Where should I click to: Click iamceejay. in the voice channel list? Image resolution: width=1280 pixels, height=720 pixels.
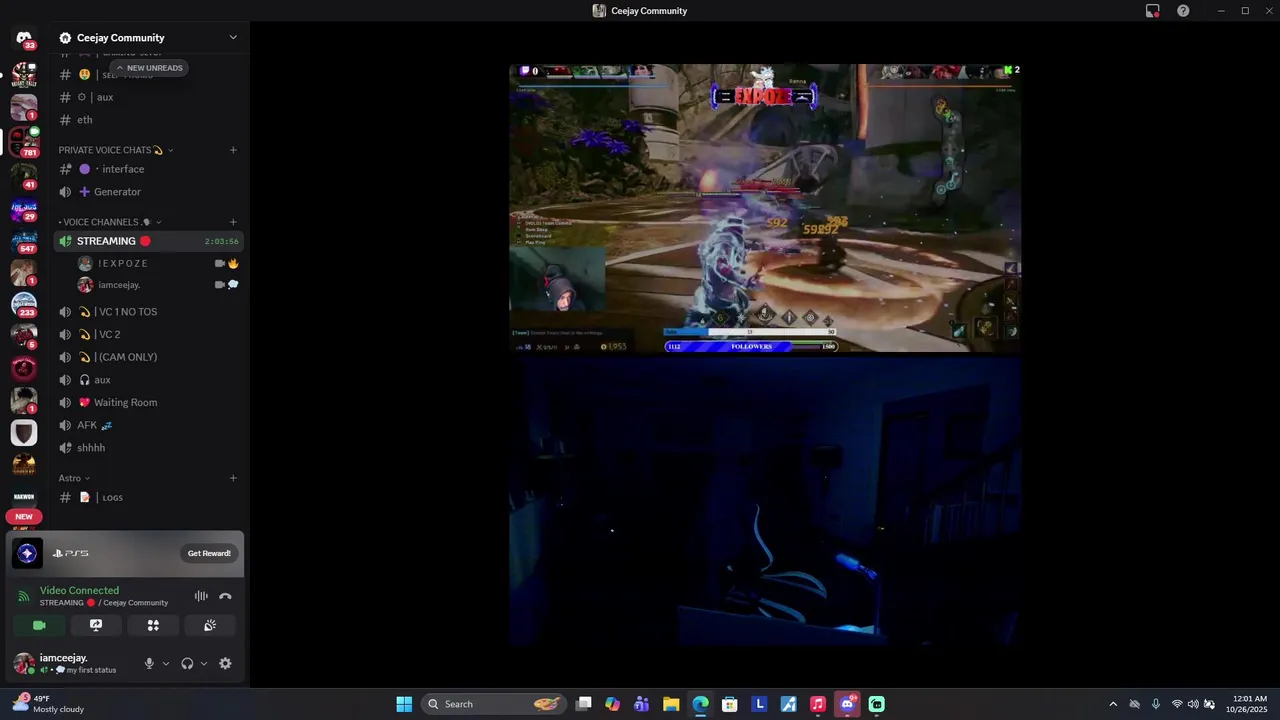[x=119, y=285]
